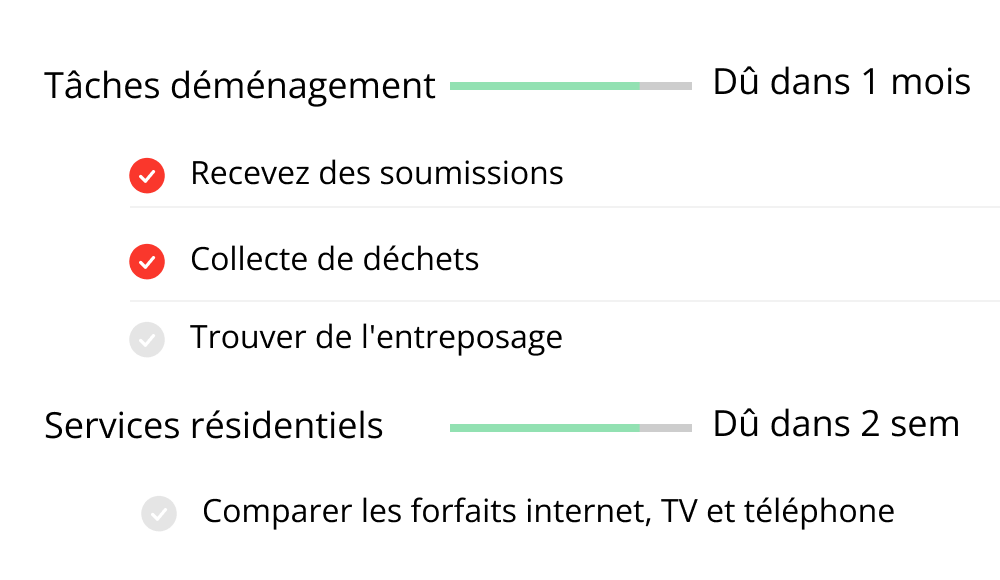Uncheck the Collecte de déchets red checkmark

tap(147, 262)
